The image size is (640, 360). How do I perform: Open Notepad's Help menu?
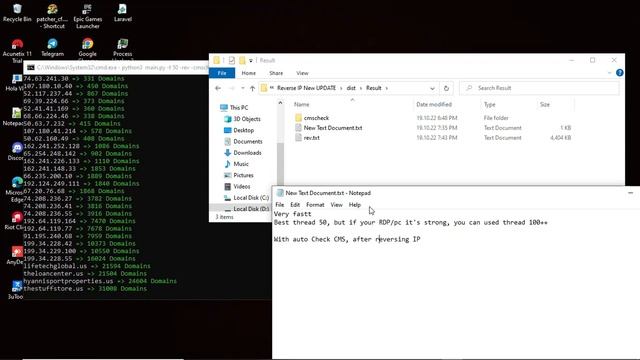click(355, 204)
